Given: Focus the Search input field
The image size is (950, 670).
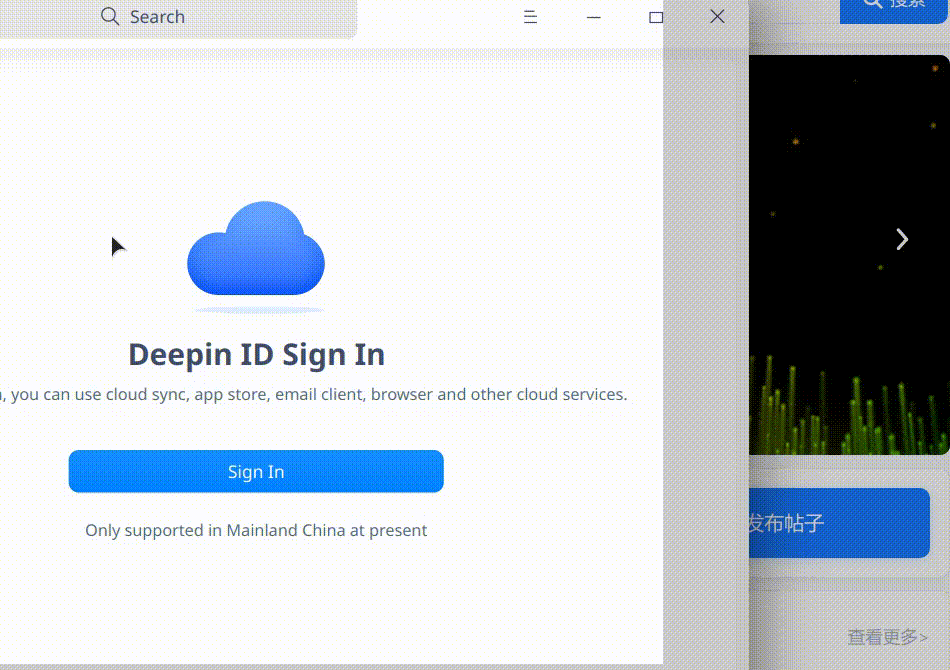Looking at the screenshot, I should coord(178,18).
